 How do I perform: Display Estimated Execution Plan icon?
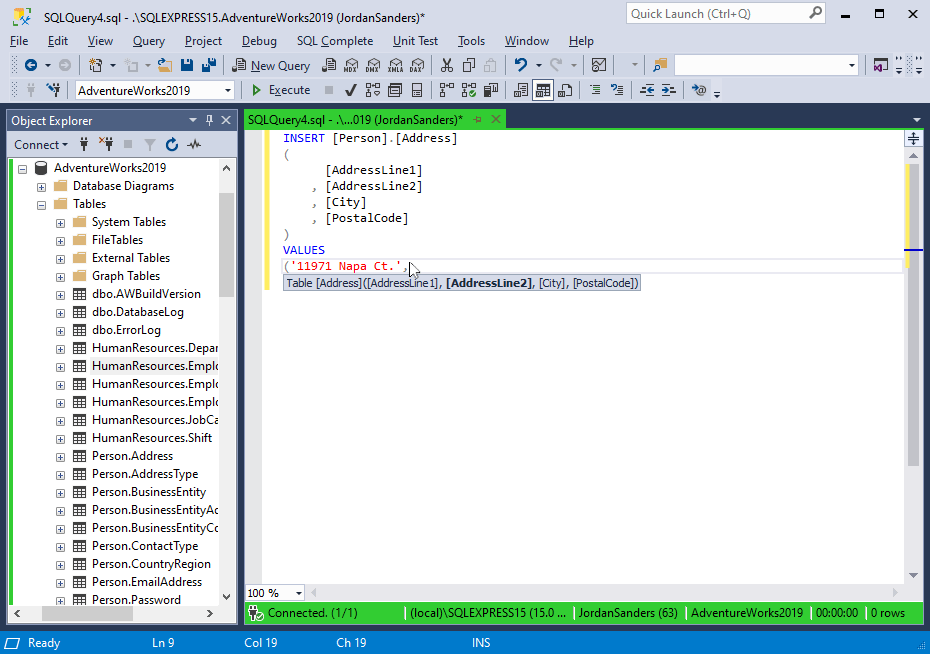372,90
